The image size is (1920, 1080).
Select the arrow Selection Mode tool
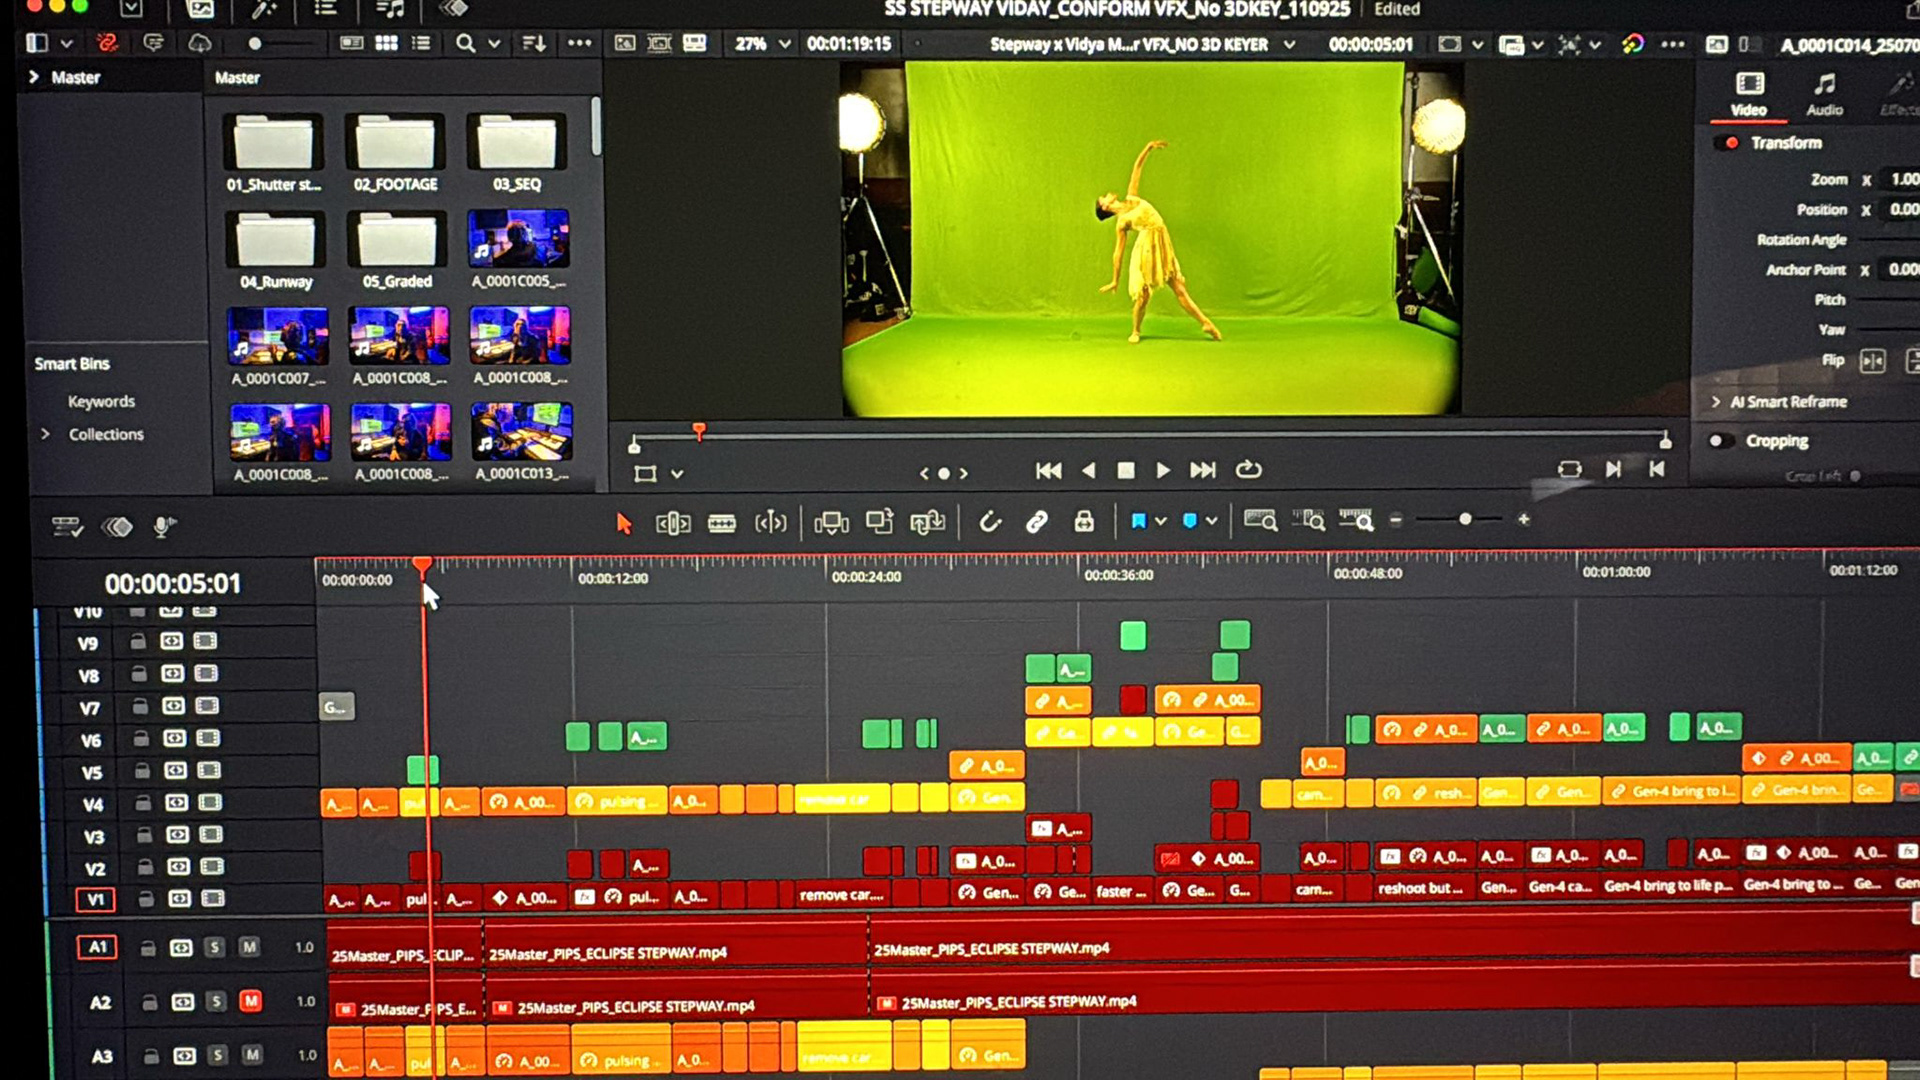pyautogui.click(x=624, y=523)
